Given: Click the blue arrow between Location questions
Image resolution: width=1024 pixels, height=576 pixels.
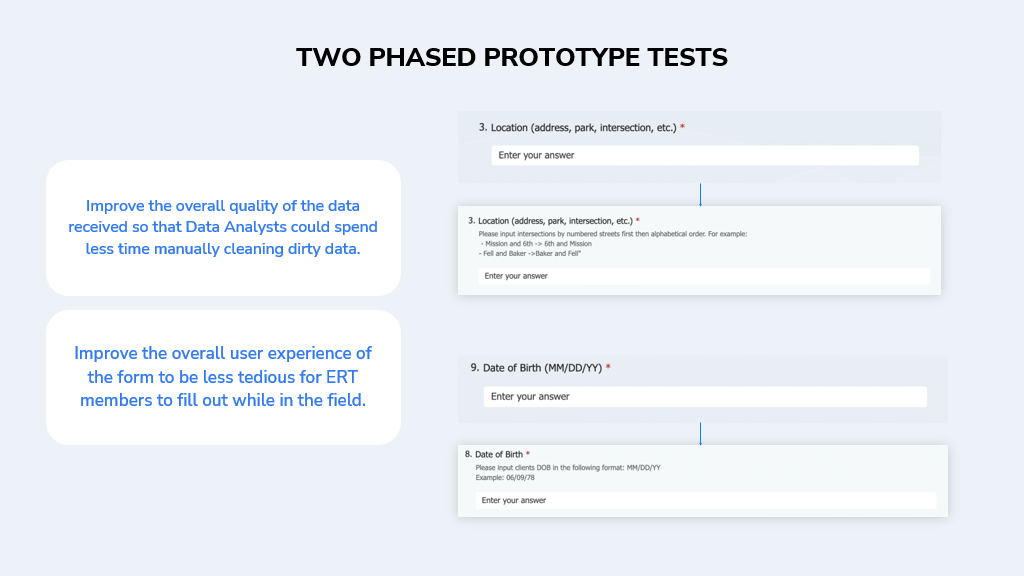Looking at the screenshot, I should 701,195.
